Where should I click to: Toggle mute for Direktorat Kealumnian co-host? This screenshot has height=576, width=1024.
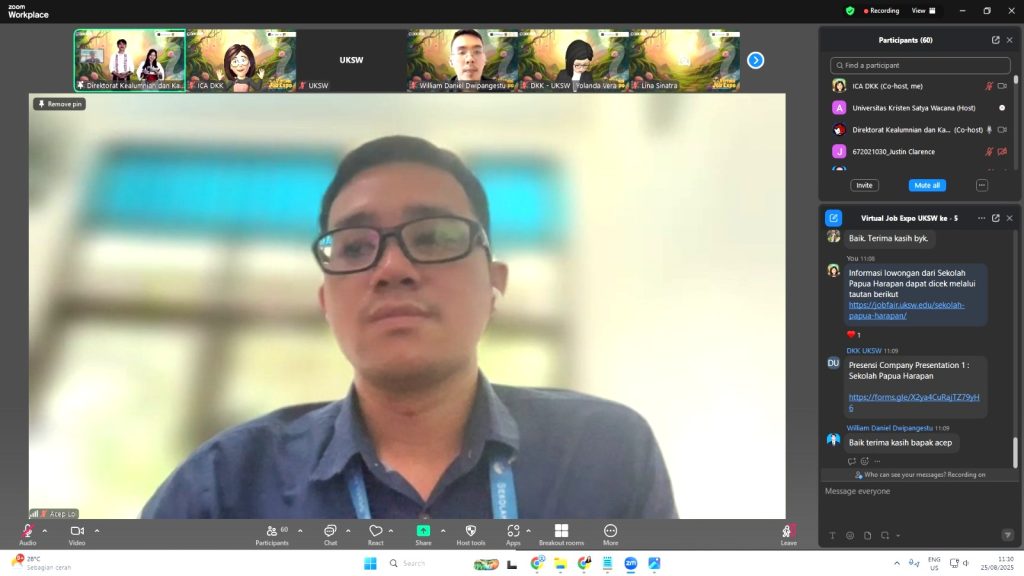pyautogui.click(x=989, y=130)
